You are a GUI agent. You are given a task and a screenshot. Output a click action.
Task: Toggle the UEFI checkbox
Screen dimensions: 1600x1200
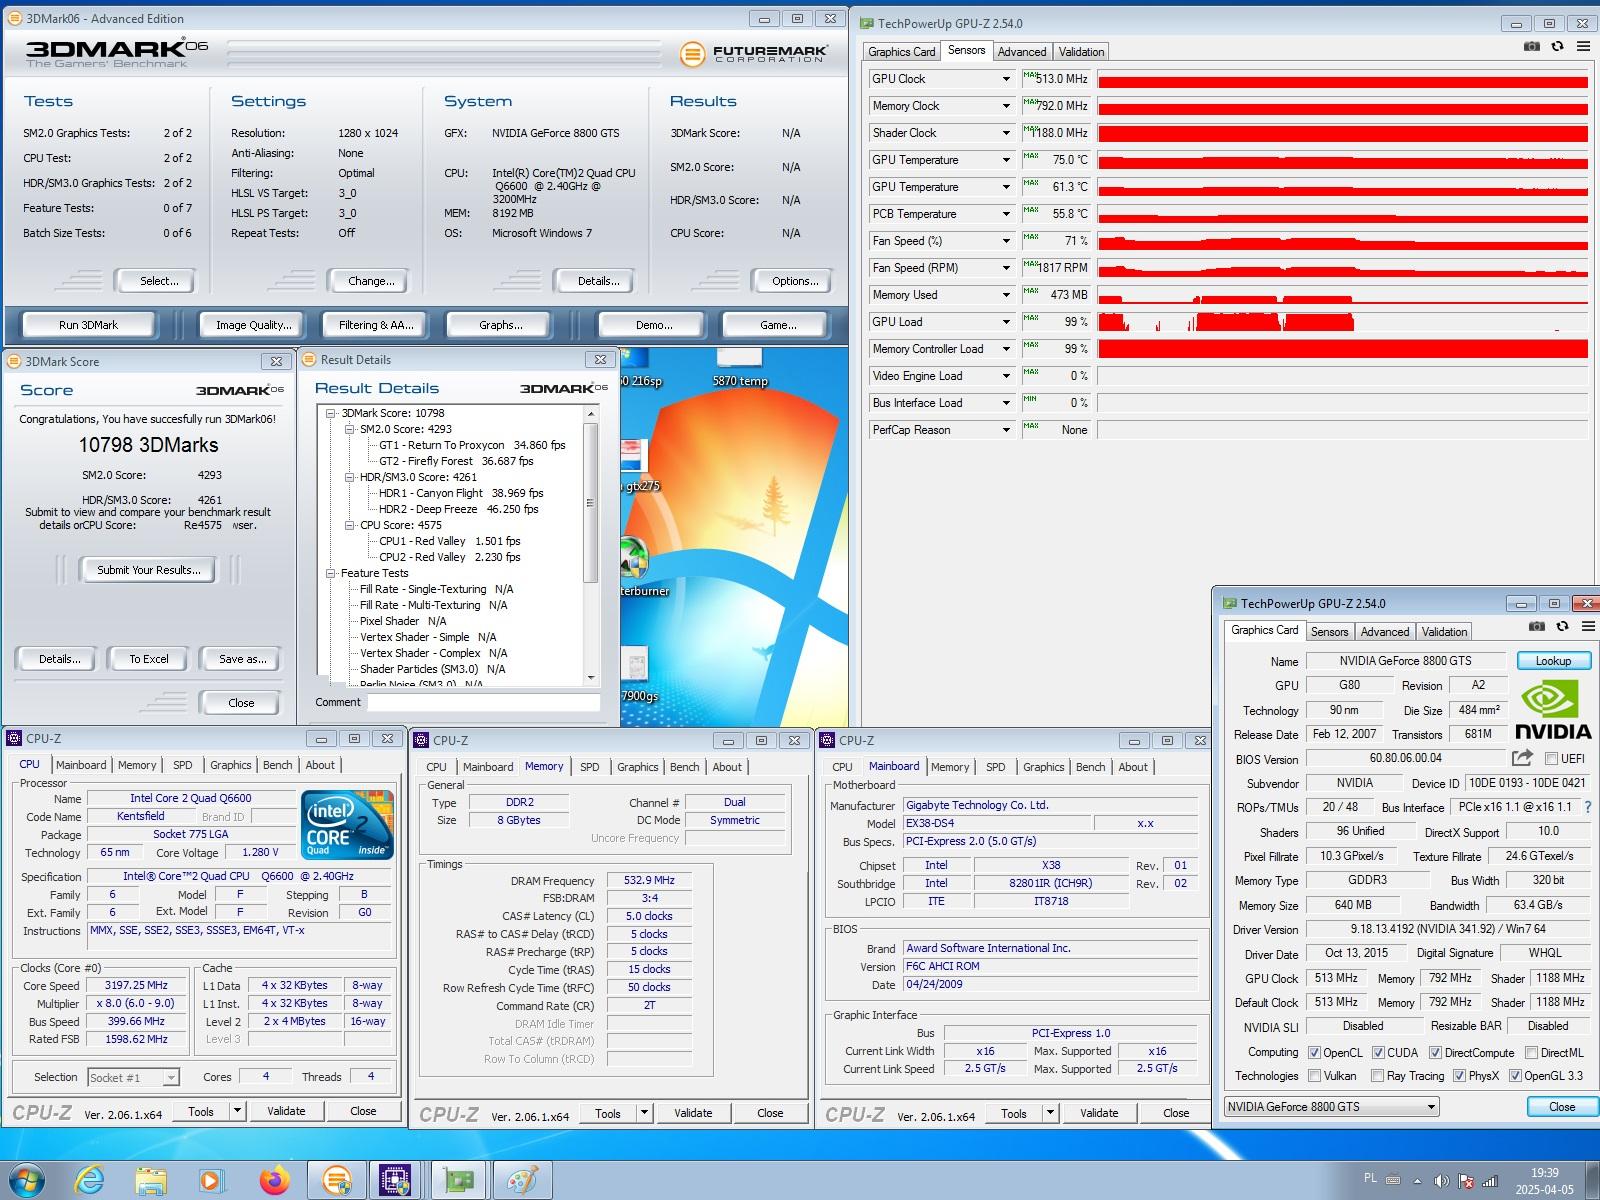point(1551,759)
